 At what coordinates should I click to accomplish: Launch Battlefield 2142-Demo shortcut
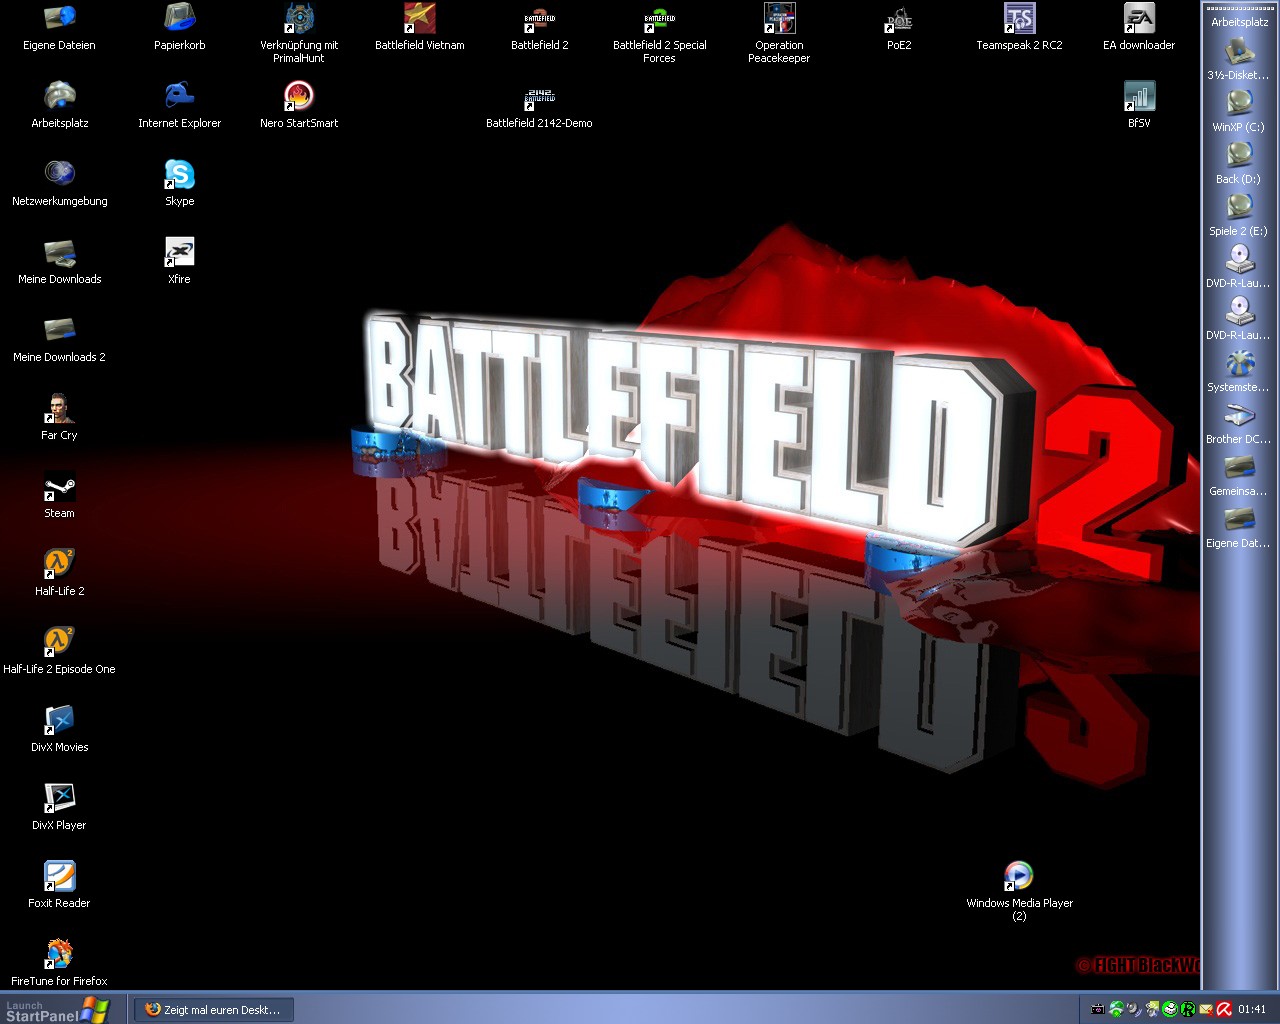point(539,96)
